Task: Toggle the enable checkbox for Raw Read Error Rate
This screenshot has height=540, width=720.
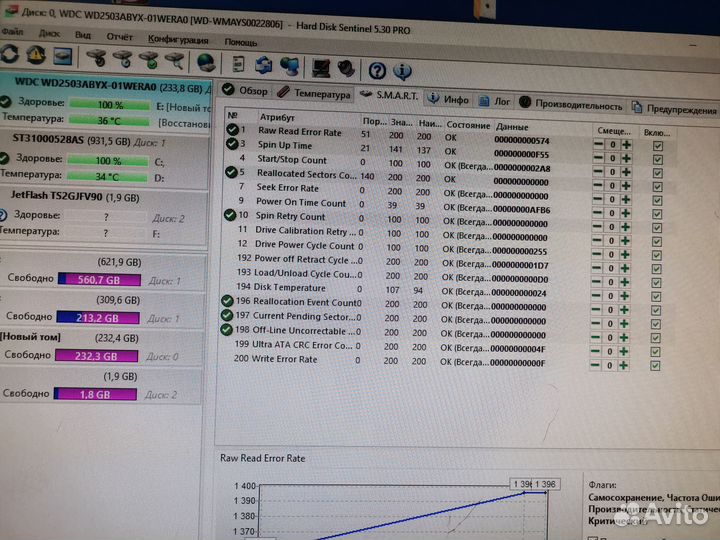Action: tap(657, 144)
